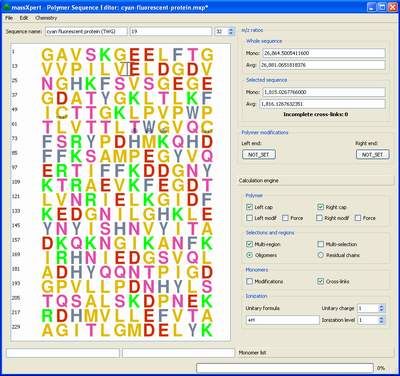Select the R monomer in row 109

pyautogui.click(x=76, y=185)
